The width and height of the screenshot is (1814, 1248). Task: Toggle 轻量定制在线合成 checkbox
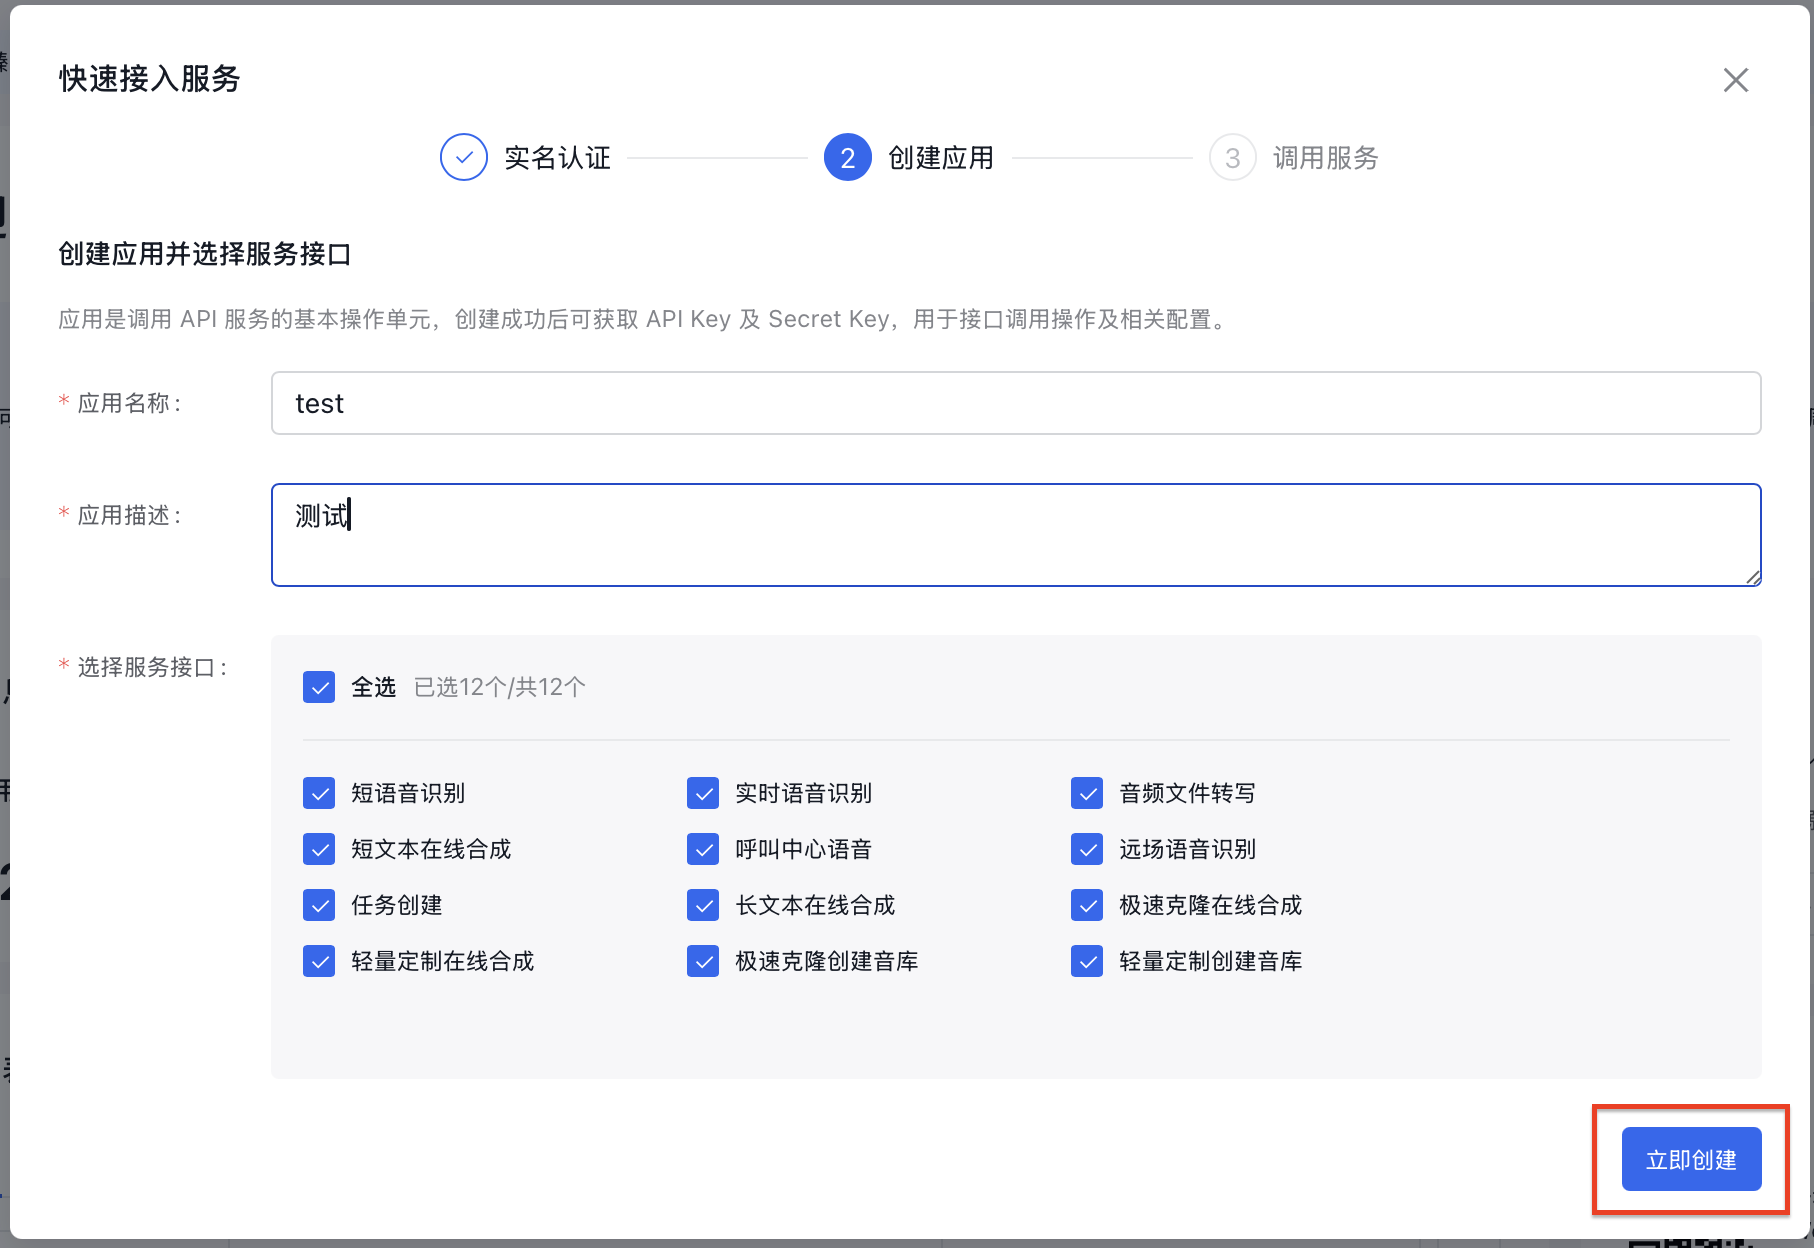319,961
